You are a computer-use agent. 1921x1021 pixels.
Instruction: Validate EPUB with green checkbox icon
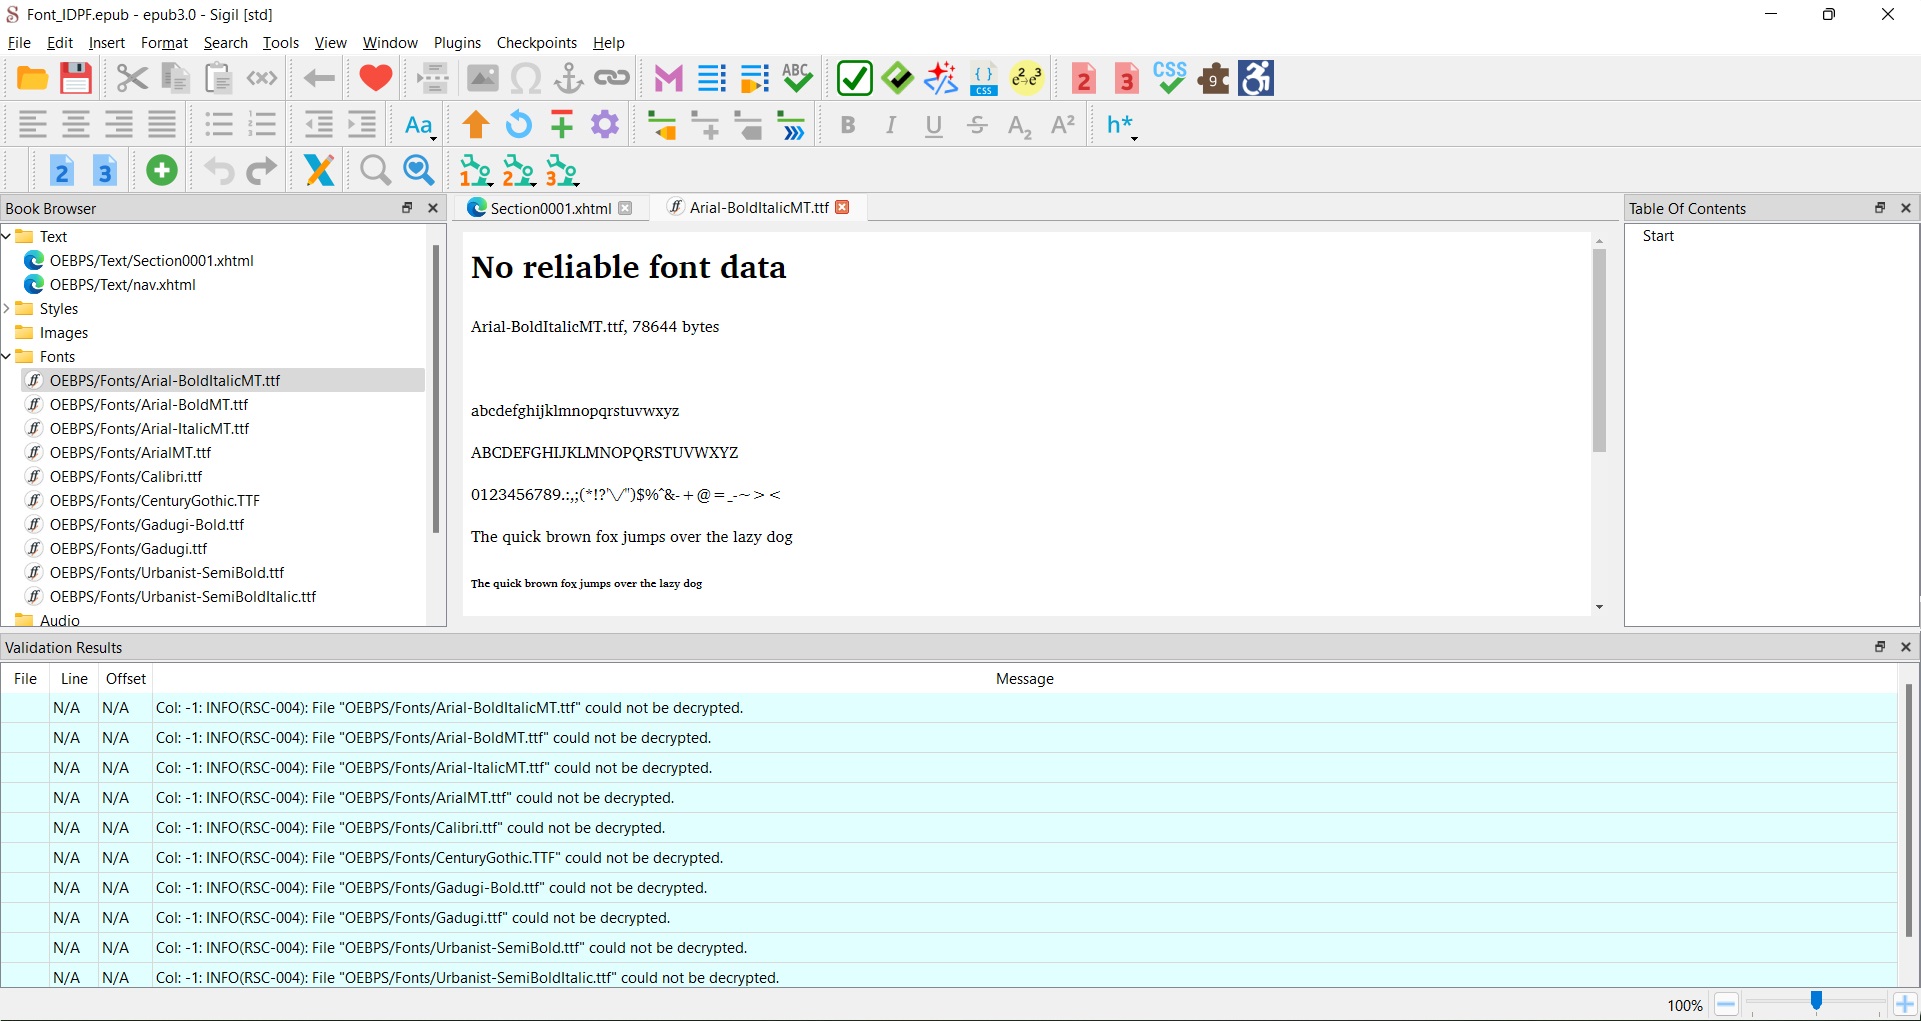855,78
